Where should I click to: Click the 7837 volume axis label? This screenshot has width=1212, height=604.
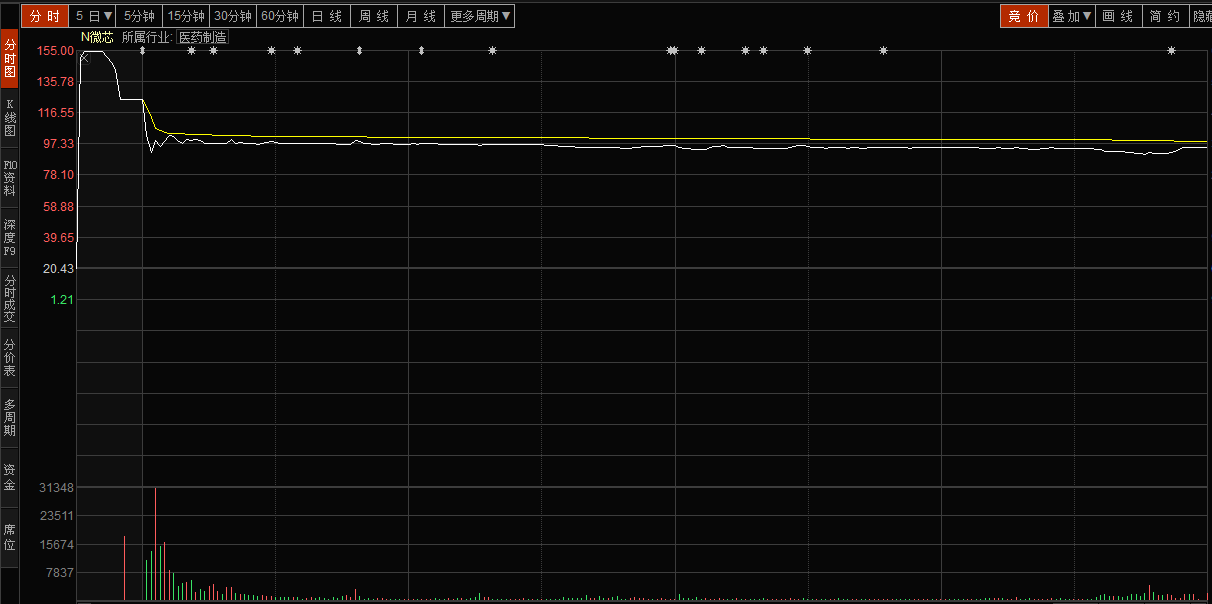(60, 573)
